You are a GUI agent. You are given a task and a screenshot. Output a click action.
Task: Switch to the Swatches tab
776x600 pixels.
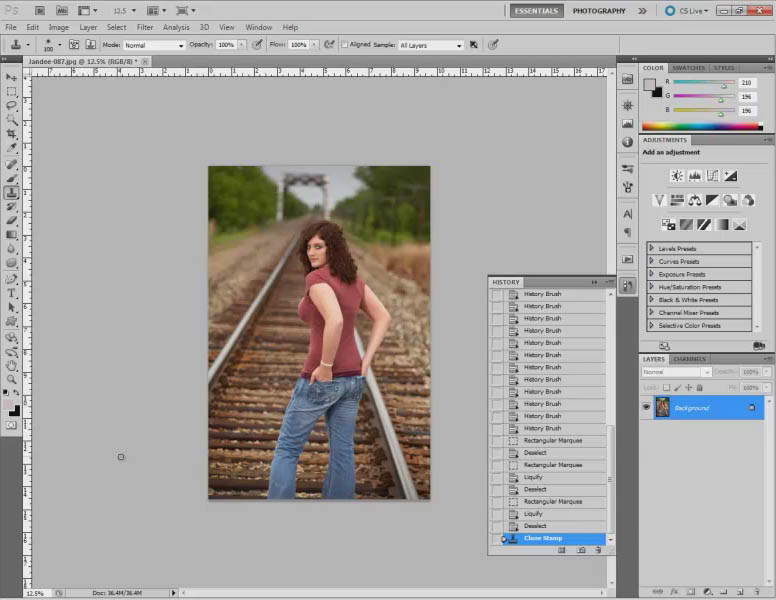688,68
